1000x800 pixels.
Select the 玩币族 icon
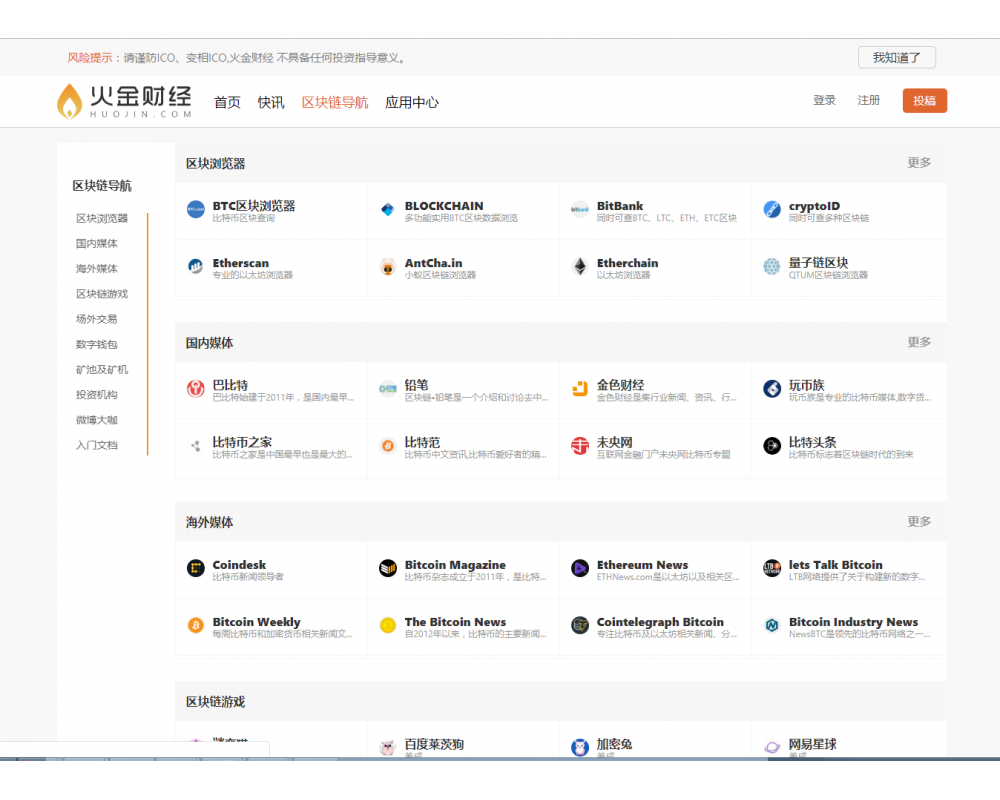tap(772, 389)
